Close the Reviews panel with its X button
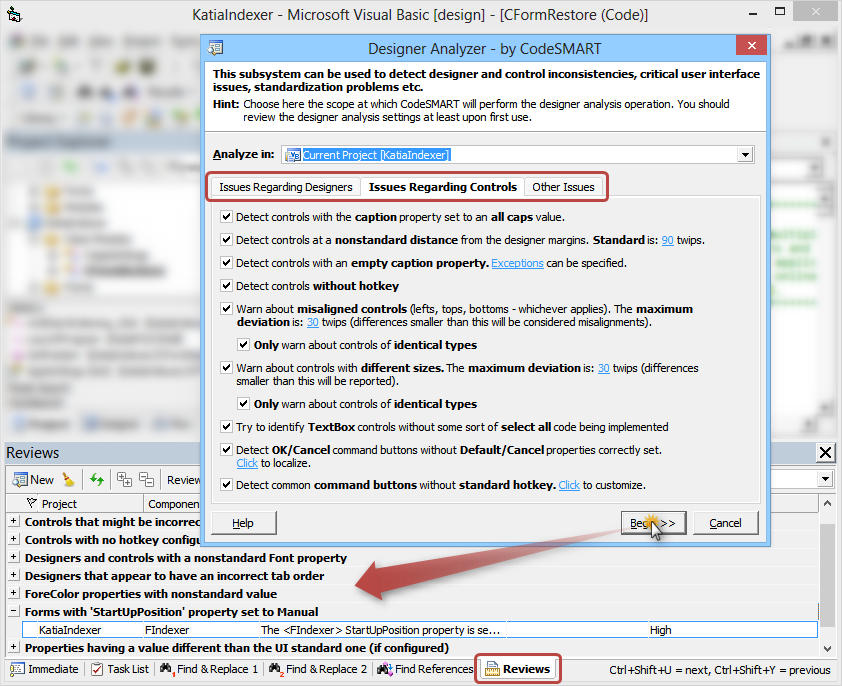This screenshot has height=686, width=842. [x=825, y=453]
